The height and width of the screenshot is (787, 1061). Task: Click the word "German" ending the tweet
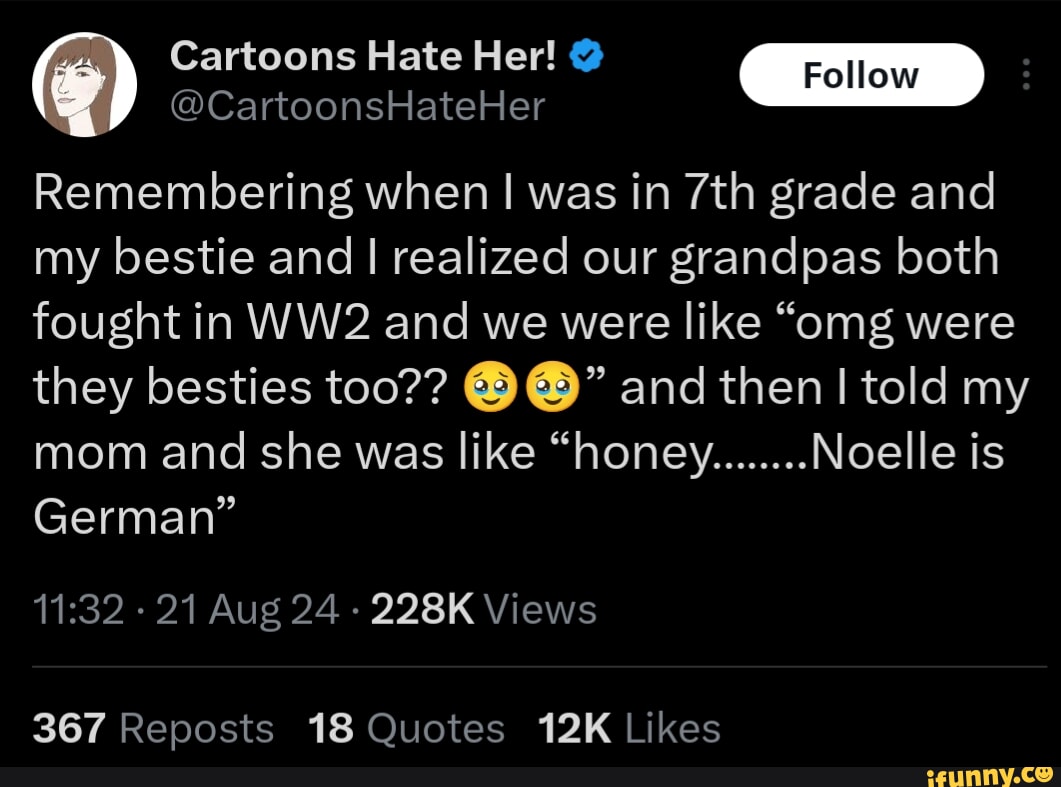pyautogui.click(x=125, y=518)
